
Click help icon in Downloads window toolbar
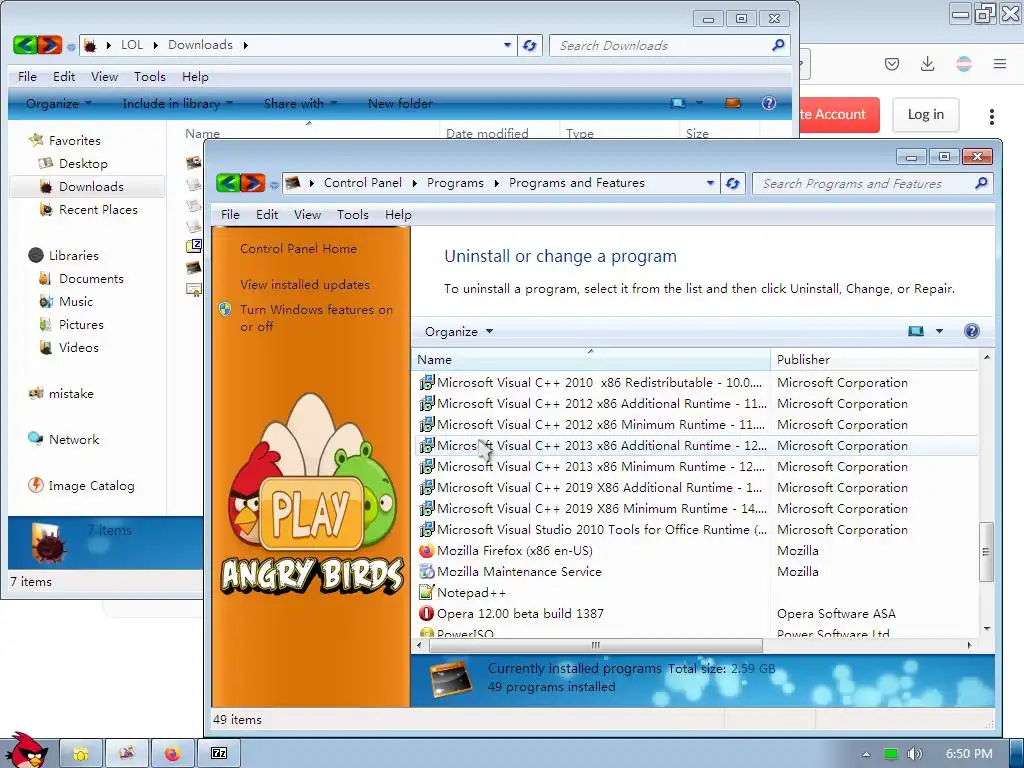(769, 103)
